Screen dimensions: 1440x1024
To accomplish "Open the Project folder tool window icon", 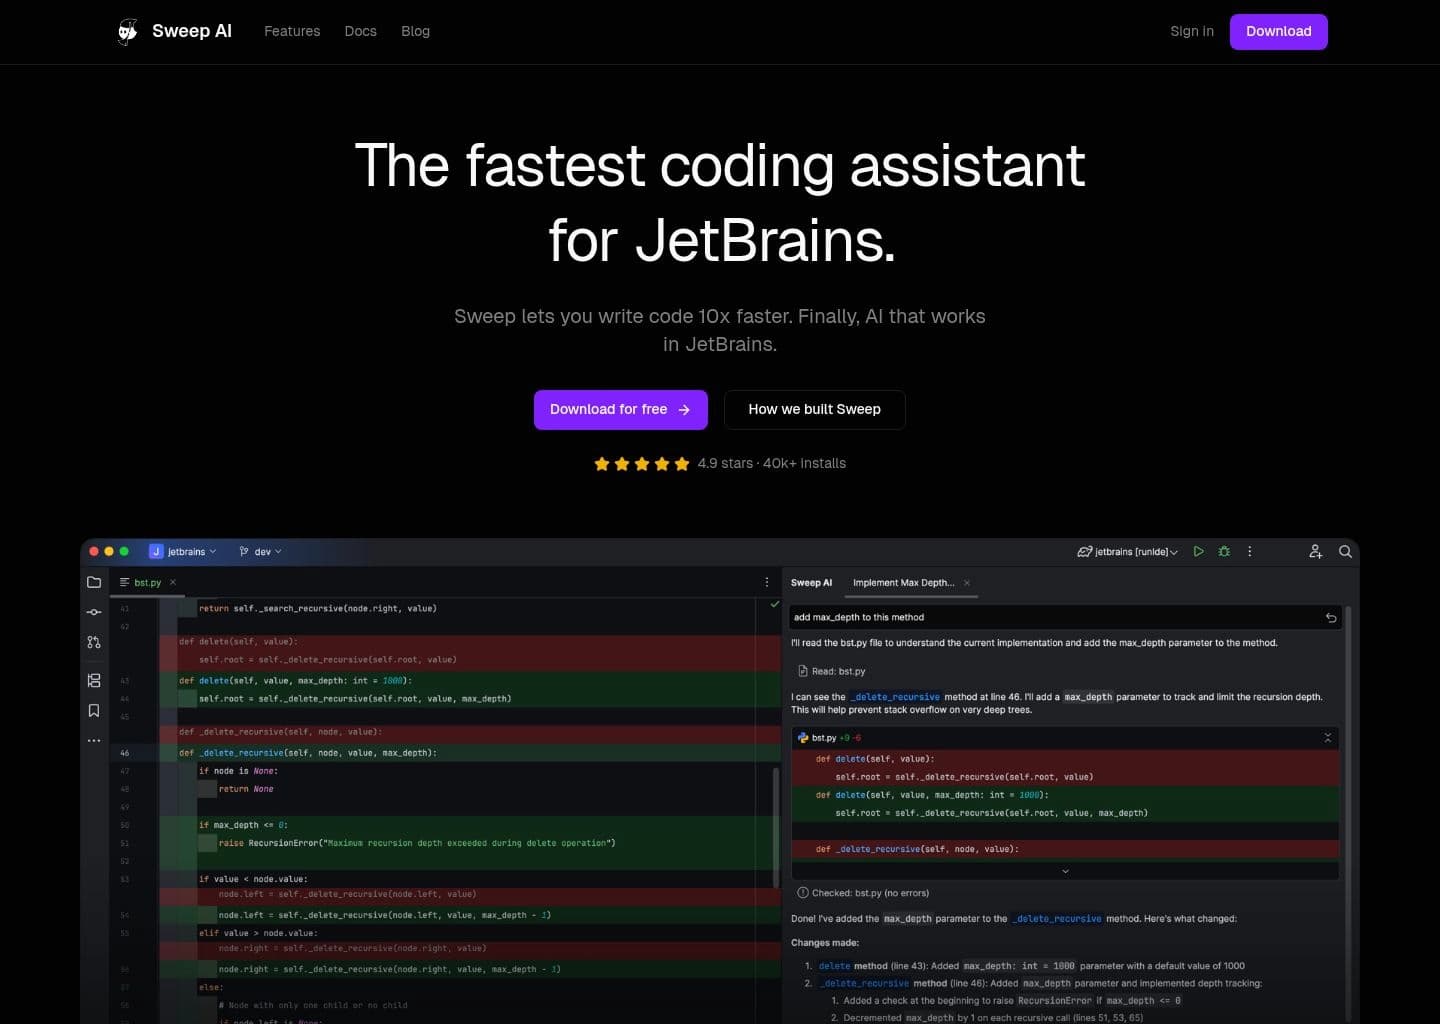I will pyautogui.click(x=94, y=582).
